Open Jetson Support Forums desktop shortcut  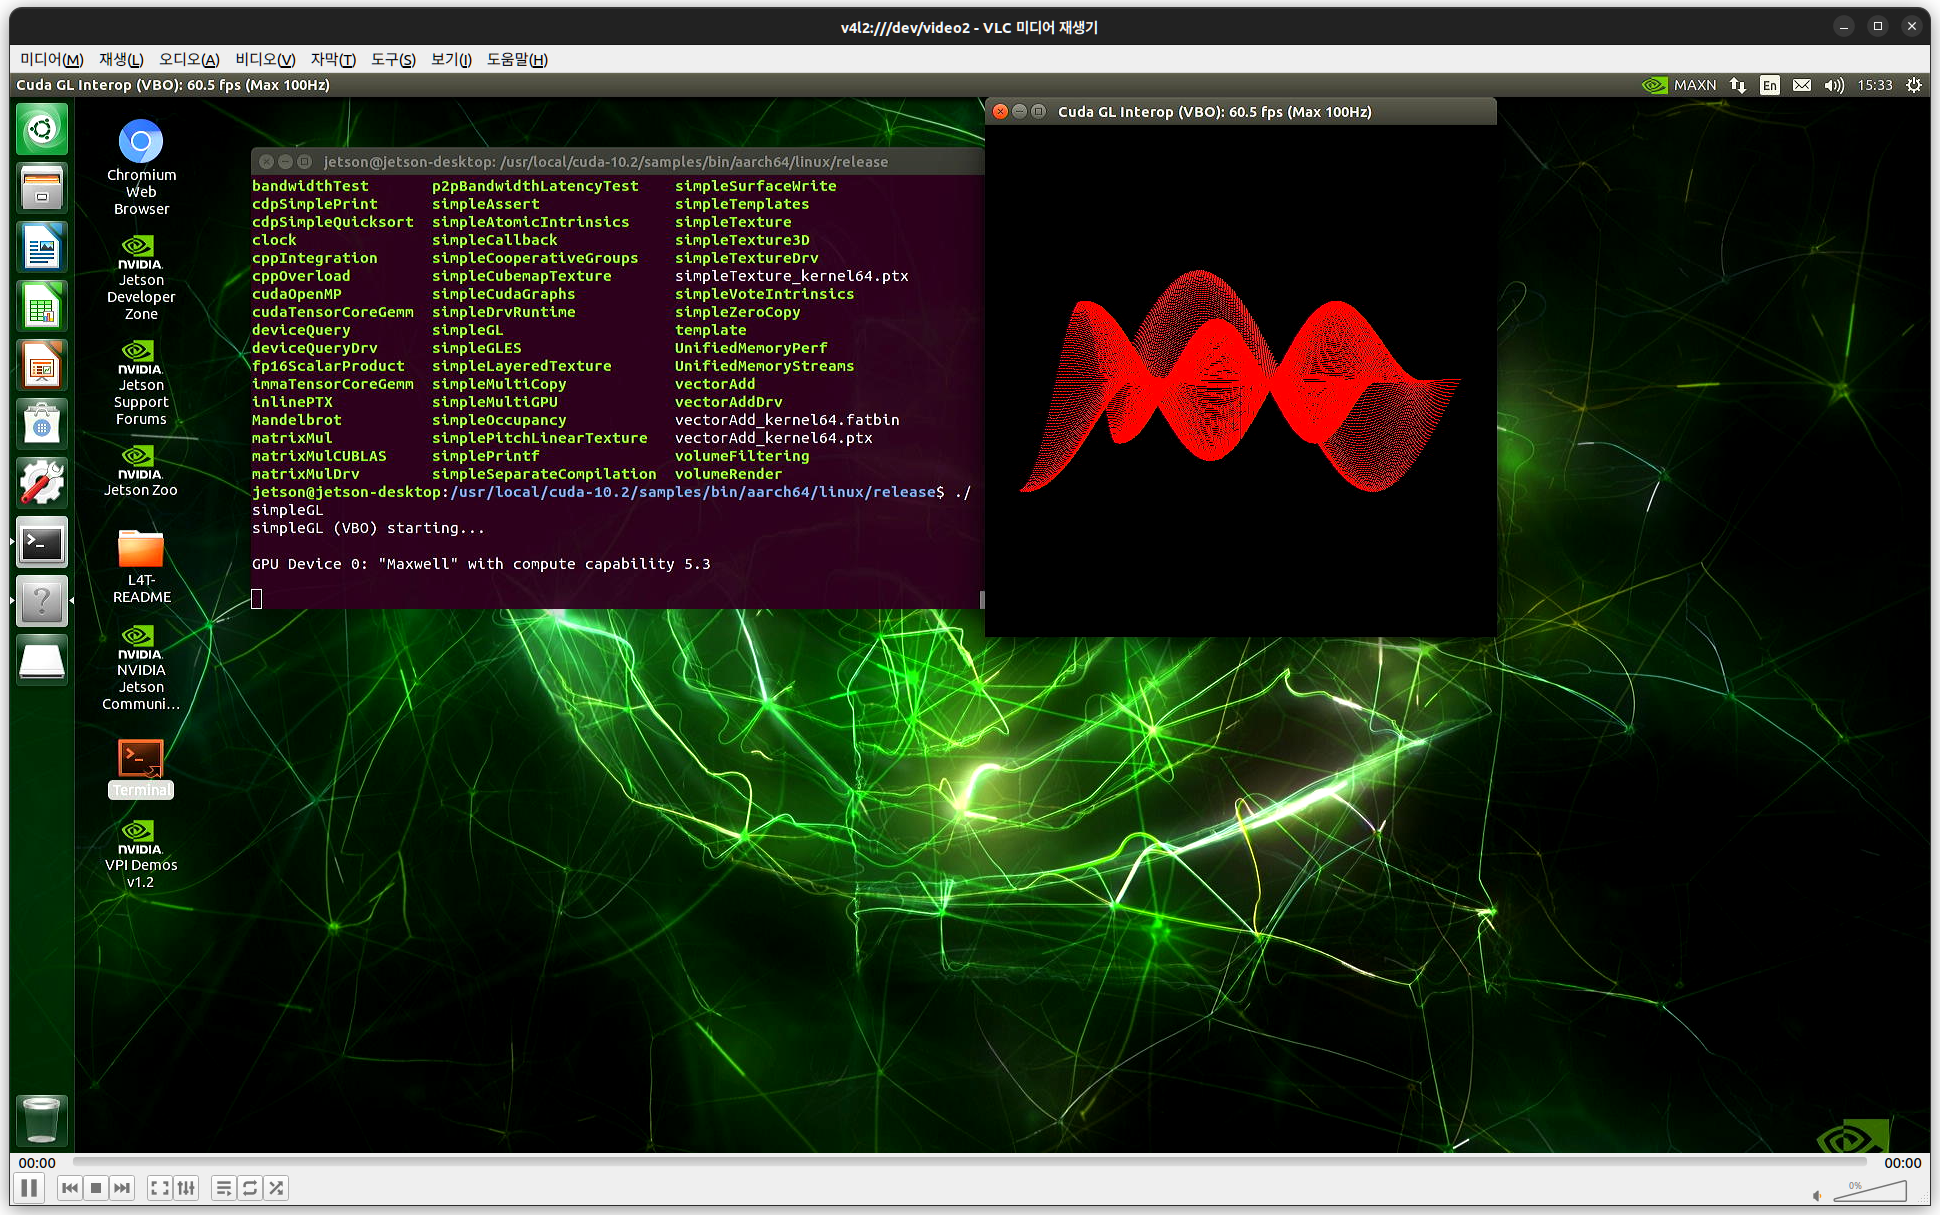point(141,383)
